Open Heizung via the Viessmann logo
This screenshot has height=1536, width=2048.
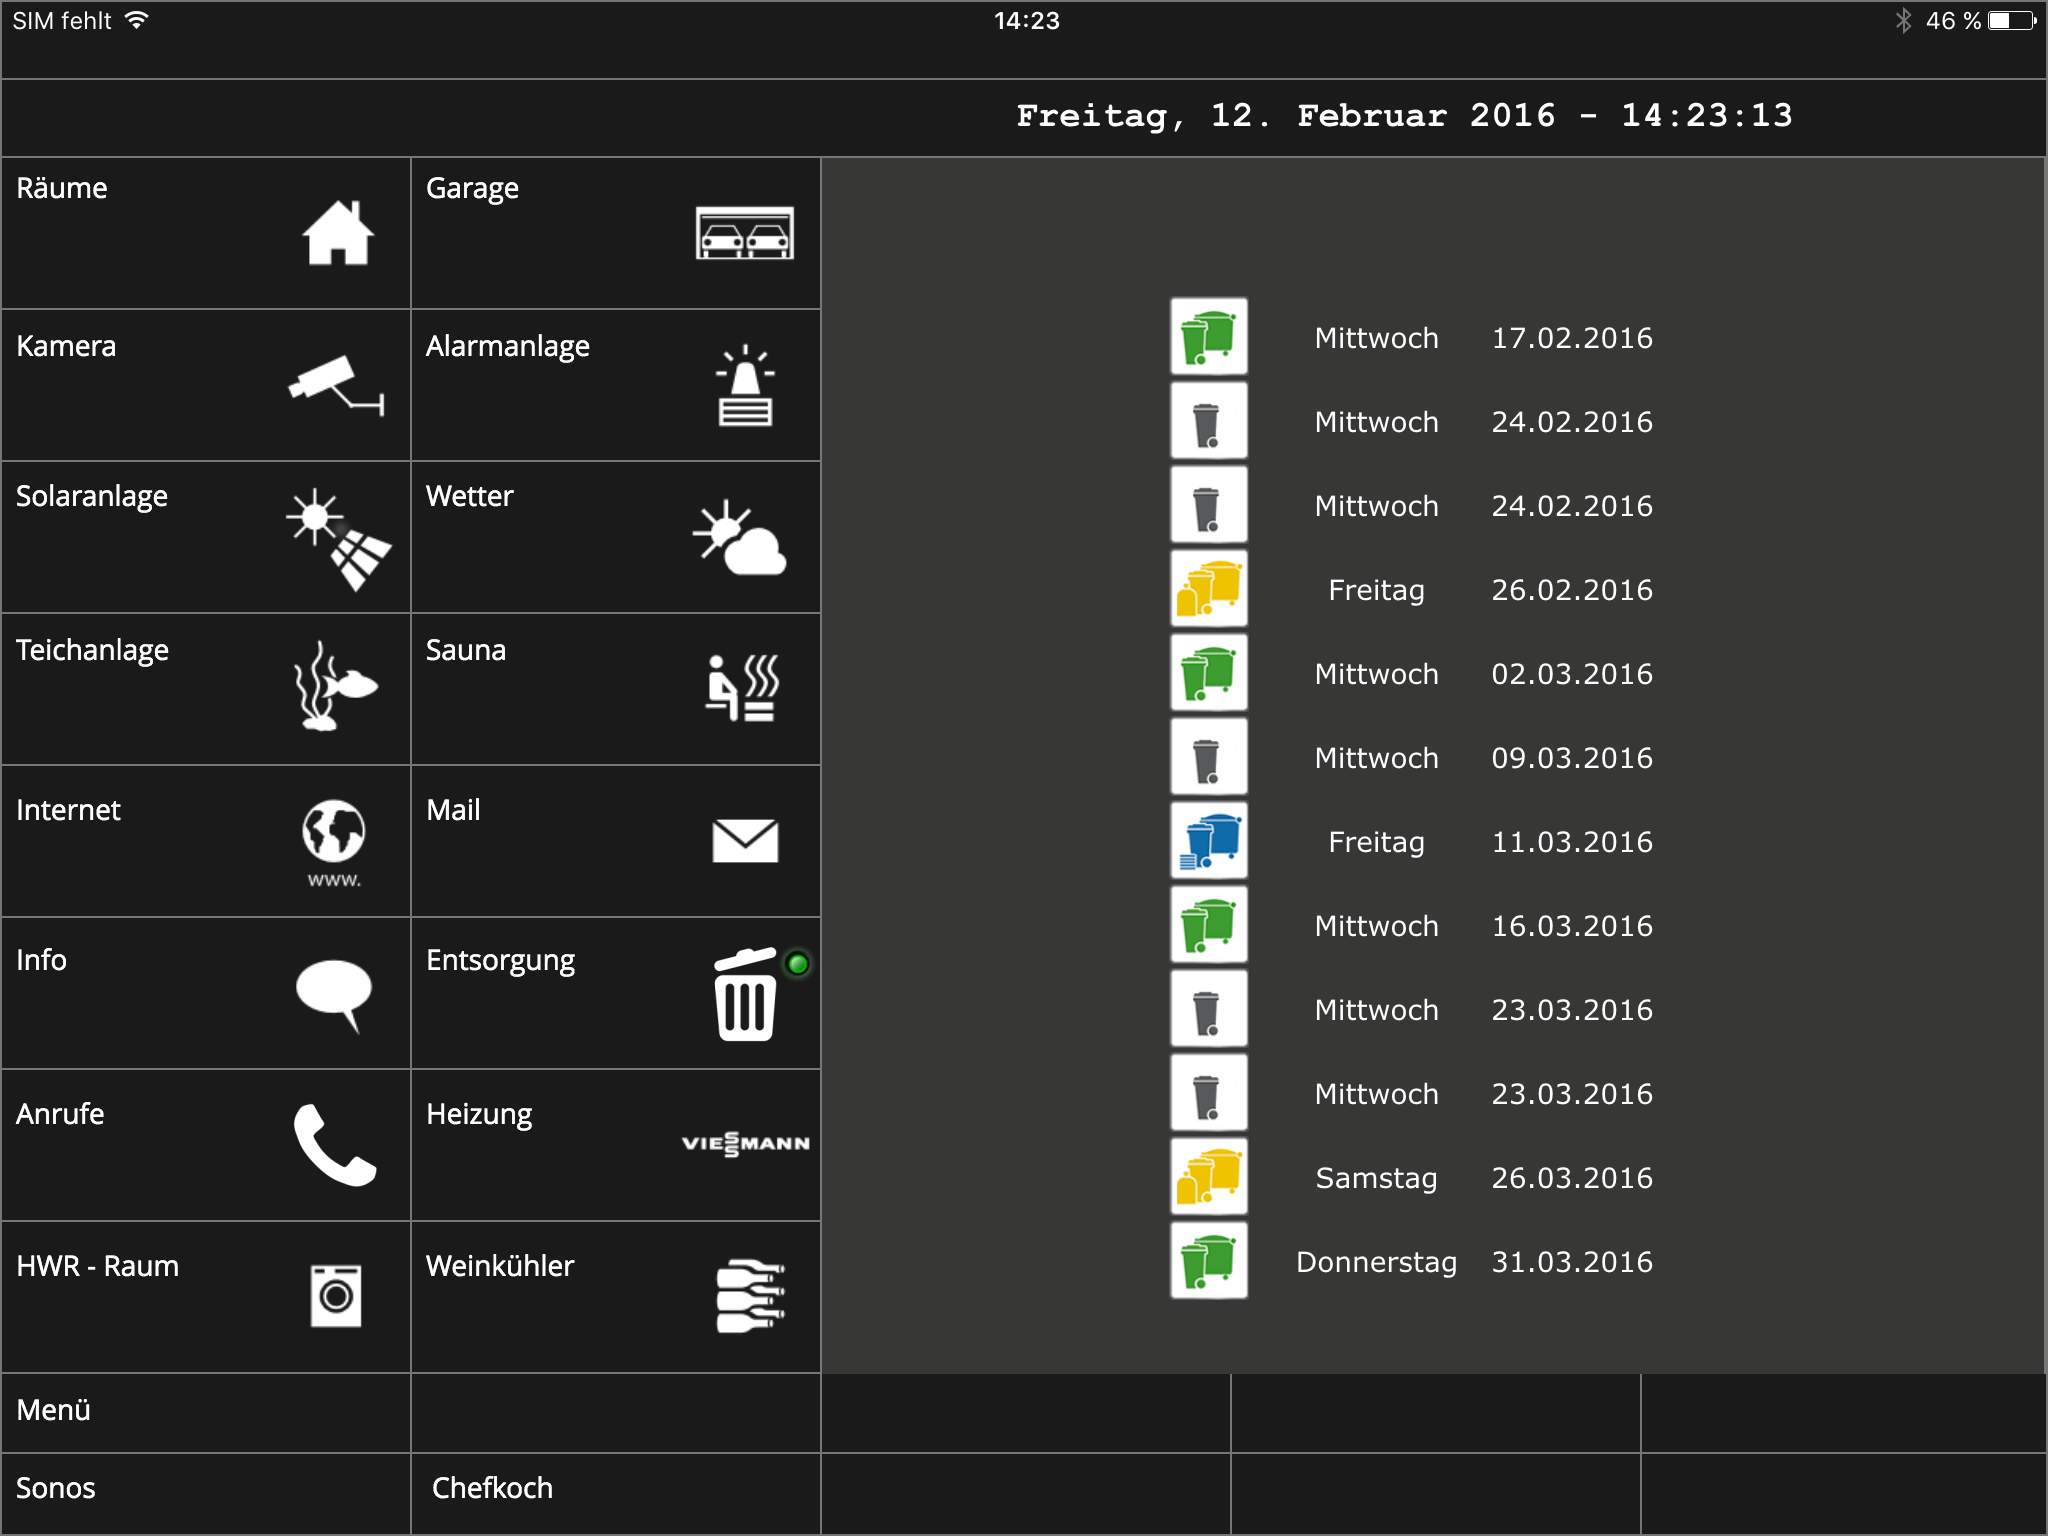click(x=745, y=1143)
